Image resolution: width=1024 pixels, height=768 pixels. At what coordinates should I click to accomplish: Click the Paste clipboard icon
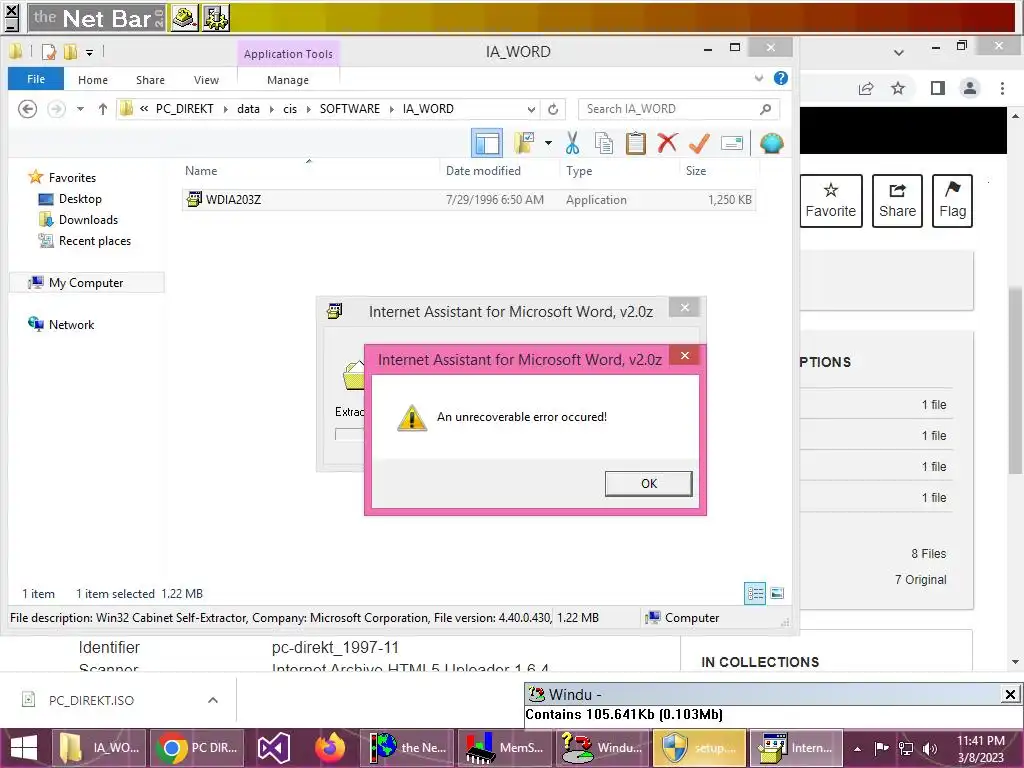coord(635,143)
